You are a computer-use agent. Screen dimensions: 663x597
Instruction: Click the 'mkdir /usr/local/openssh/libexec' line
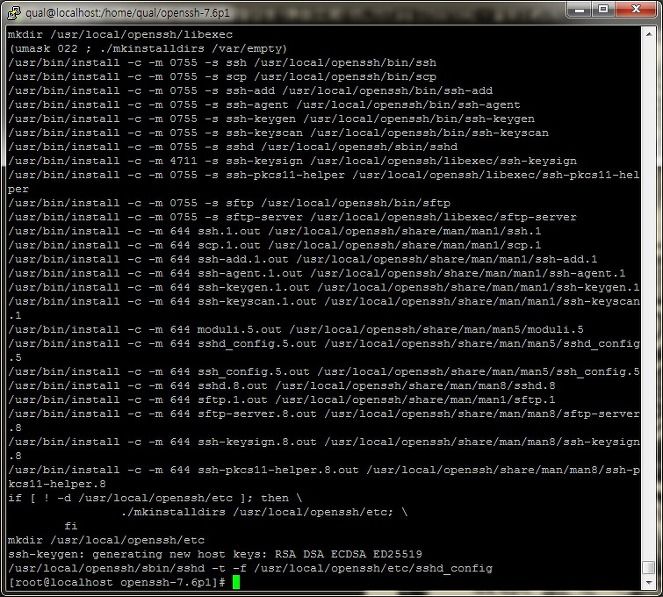(x=120, y=34)
